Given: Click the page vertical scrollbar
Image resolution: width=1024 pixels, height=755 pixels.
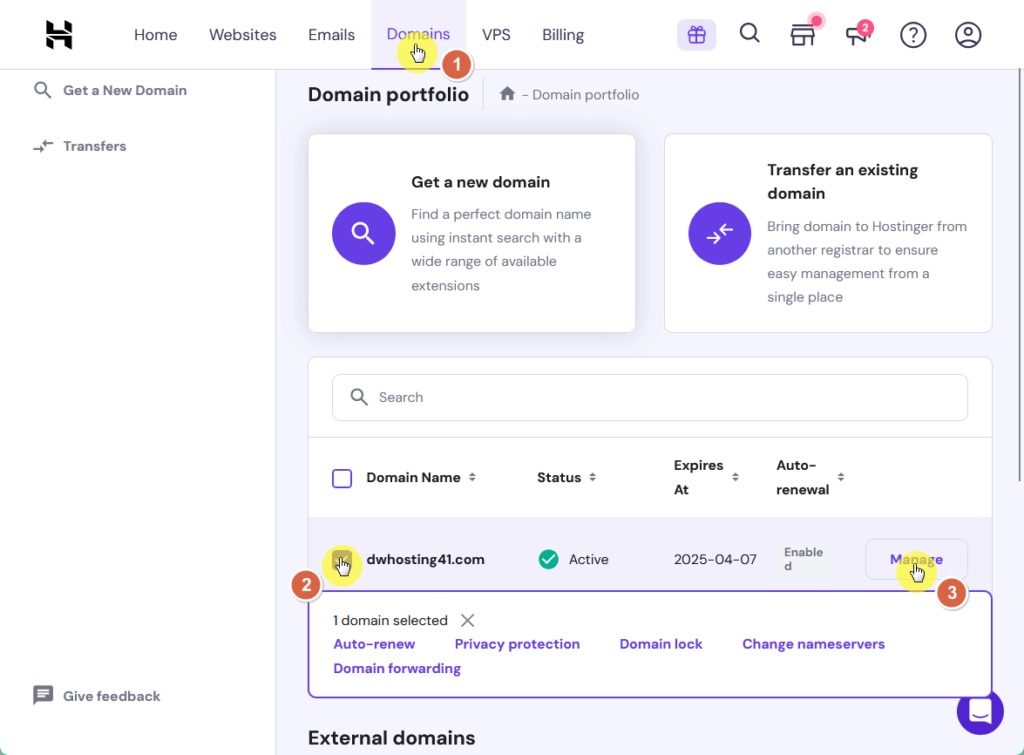Looking at the screenshot, I should 1020,274.
